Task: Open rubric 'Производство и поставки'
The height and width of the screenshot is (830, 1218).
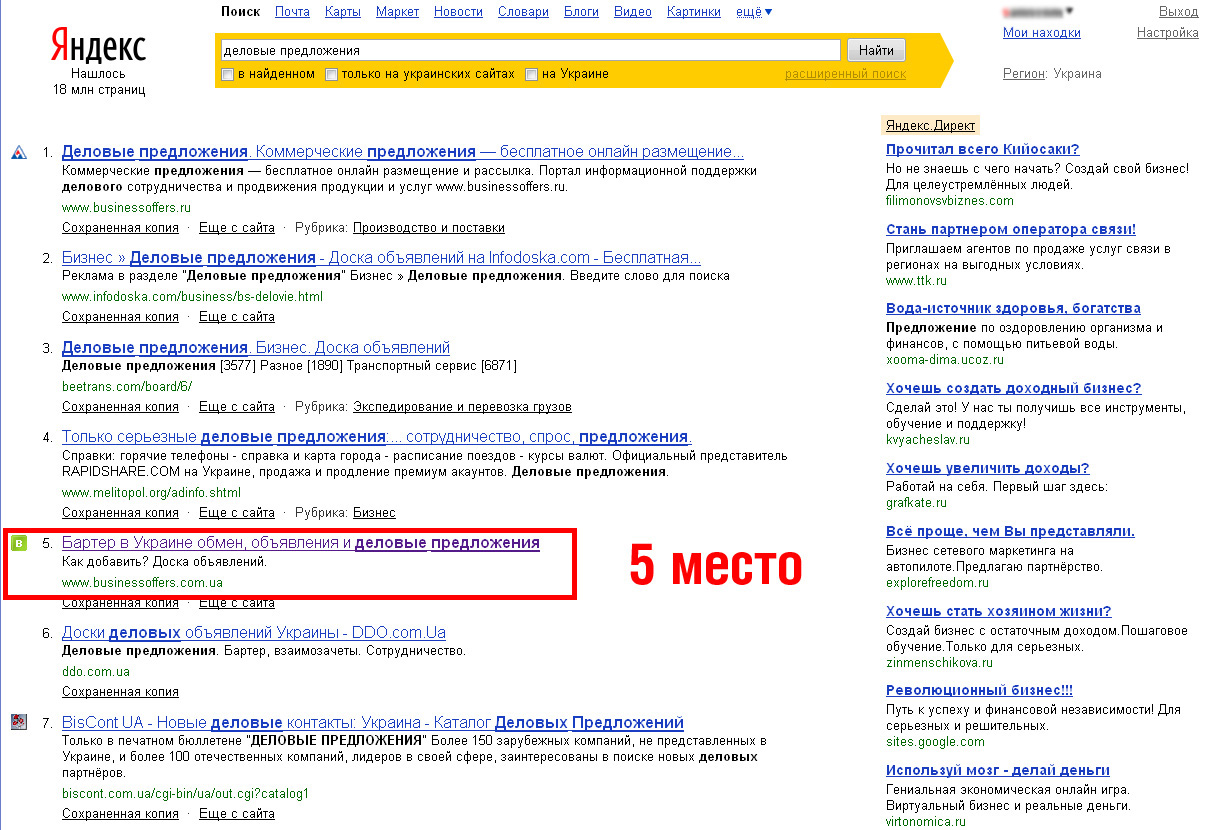Action: click(x=429, y=228)
